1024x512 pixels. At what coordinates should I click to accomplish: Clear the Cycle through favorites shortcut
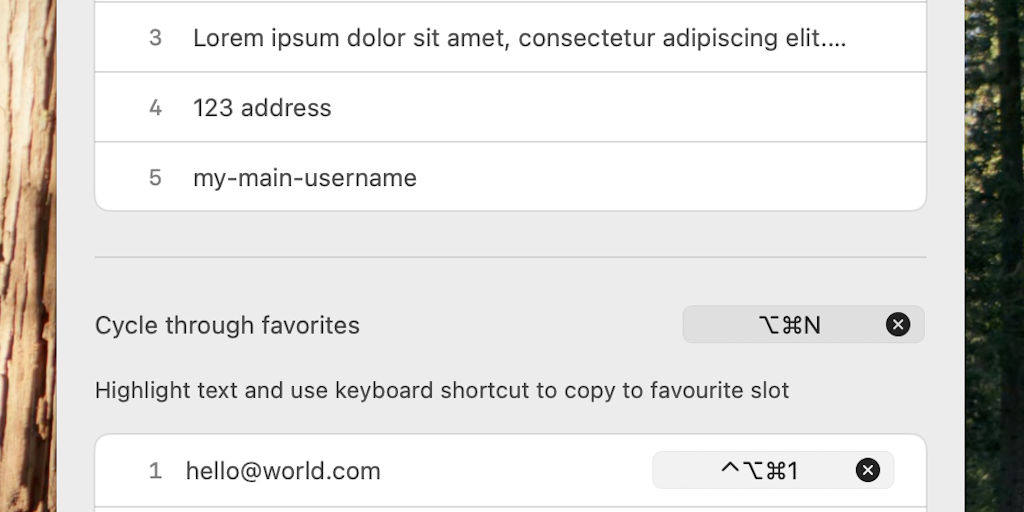coord(898,324)
